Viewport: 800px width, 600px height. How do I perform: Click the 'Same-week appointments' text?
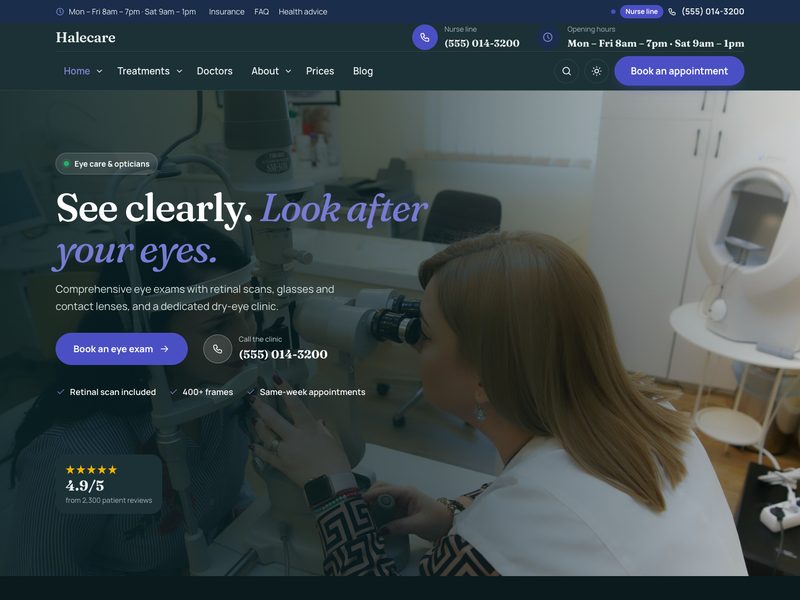pyautogui.click(x=312, y=392)
